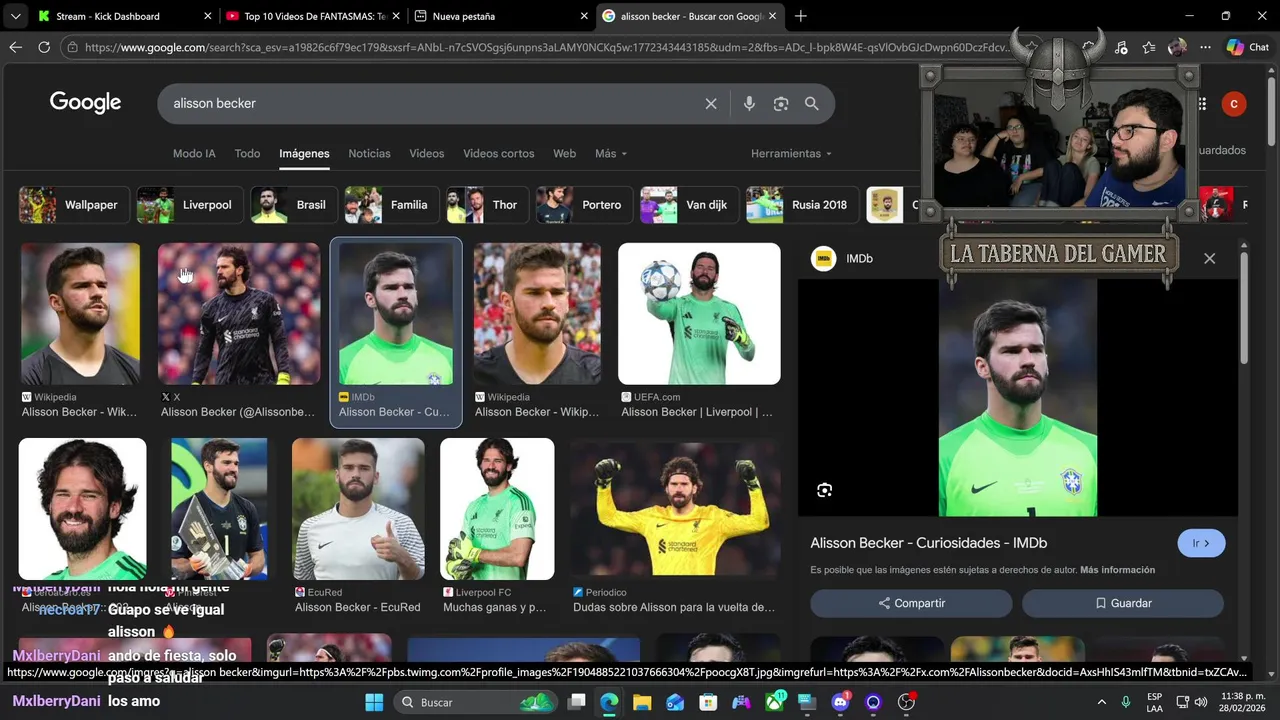Switch to the Web results tab
Image resolution: width=1280 pixels, height=720 pixels.
point(564,154)
